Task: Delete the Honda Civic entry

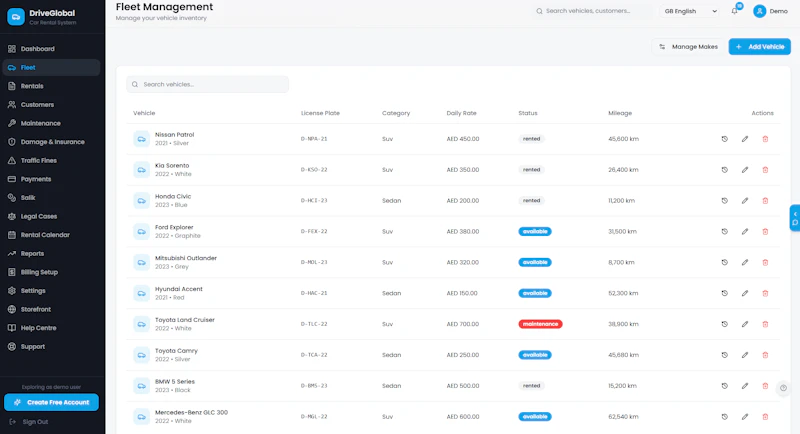Action: tap(765, 200)
